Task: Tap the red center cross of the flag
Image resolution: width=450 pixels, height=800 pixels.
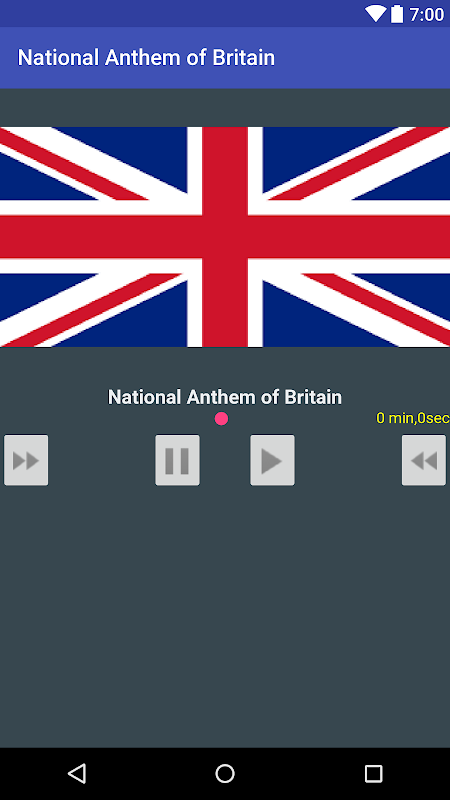Action: (225, 237)
